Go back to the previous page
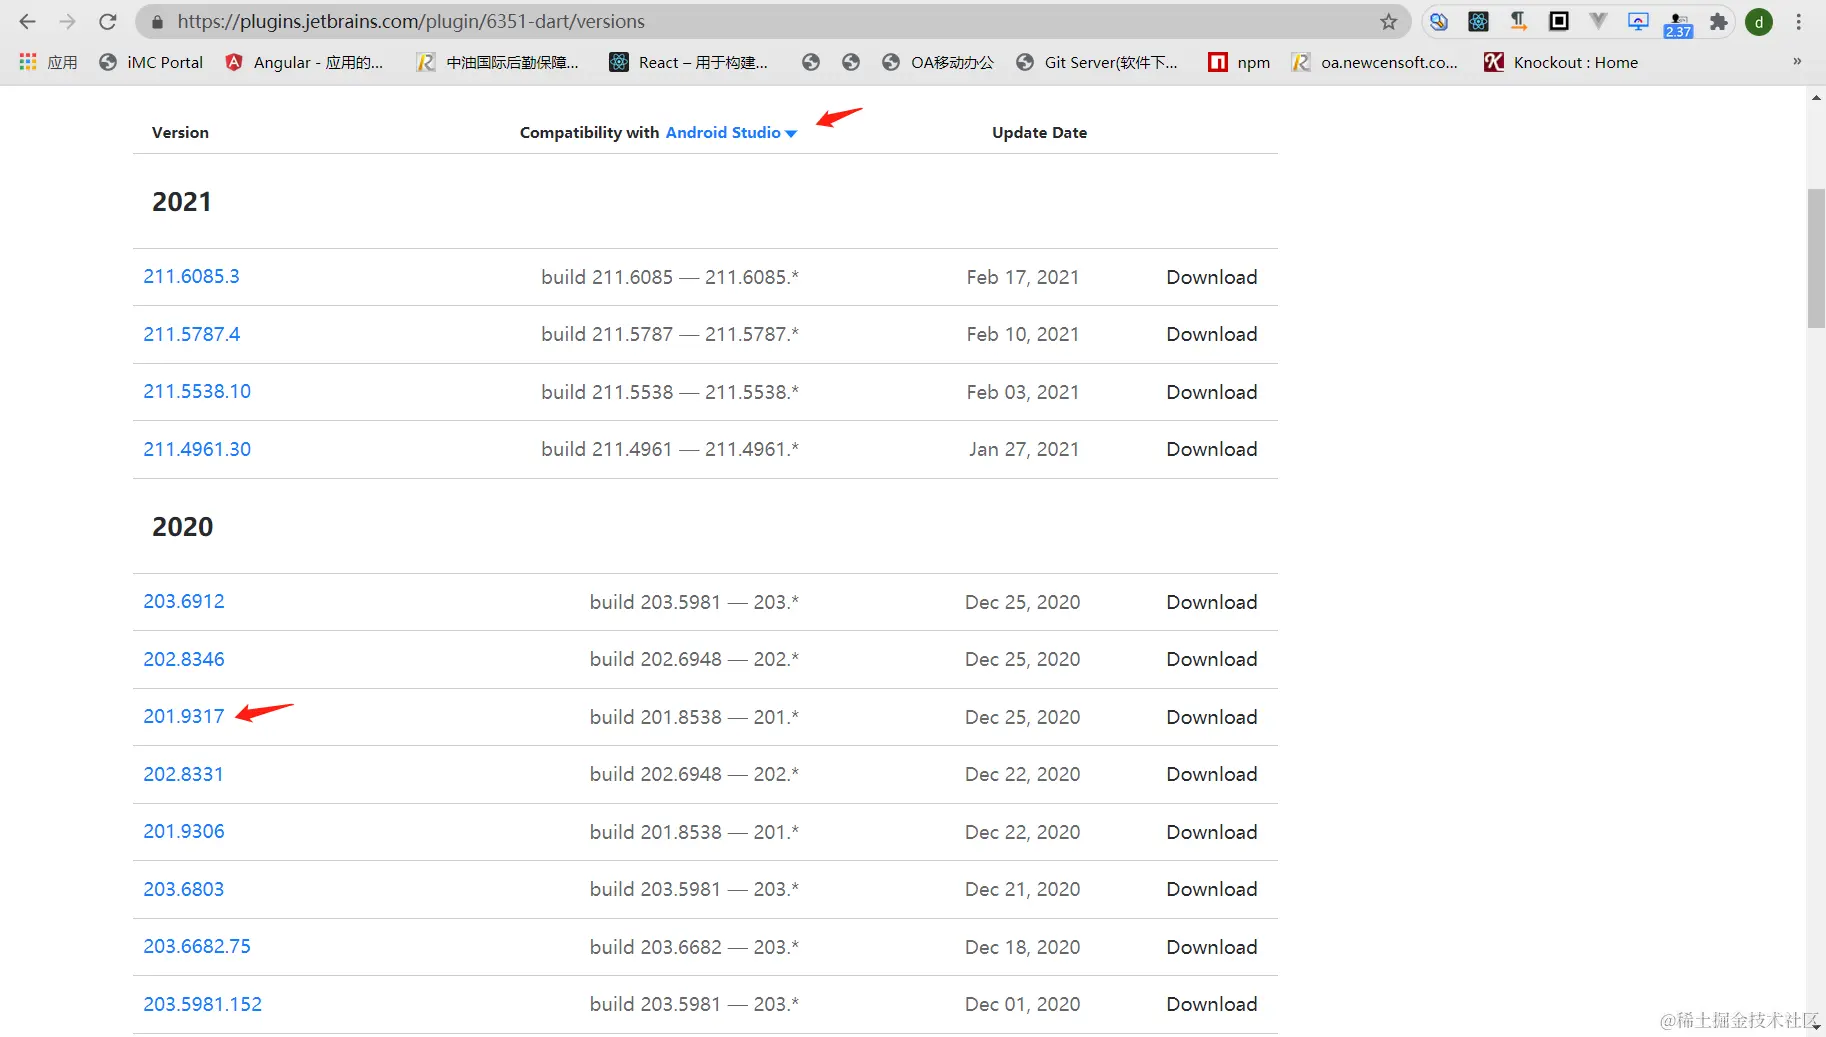Screen dimensions: 1826x1037 point(27,21)
